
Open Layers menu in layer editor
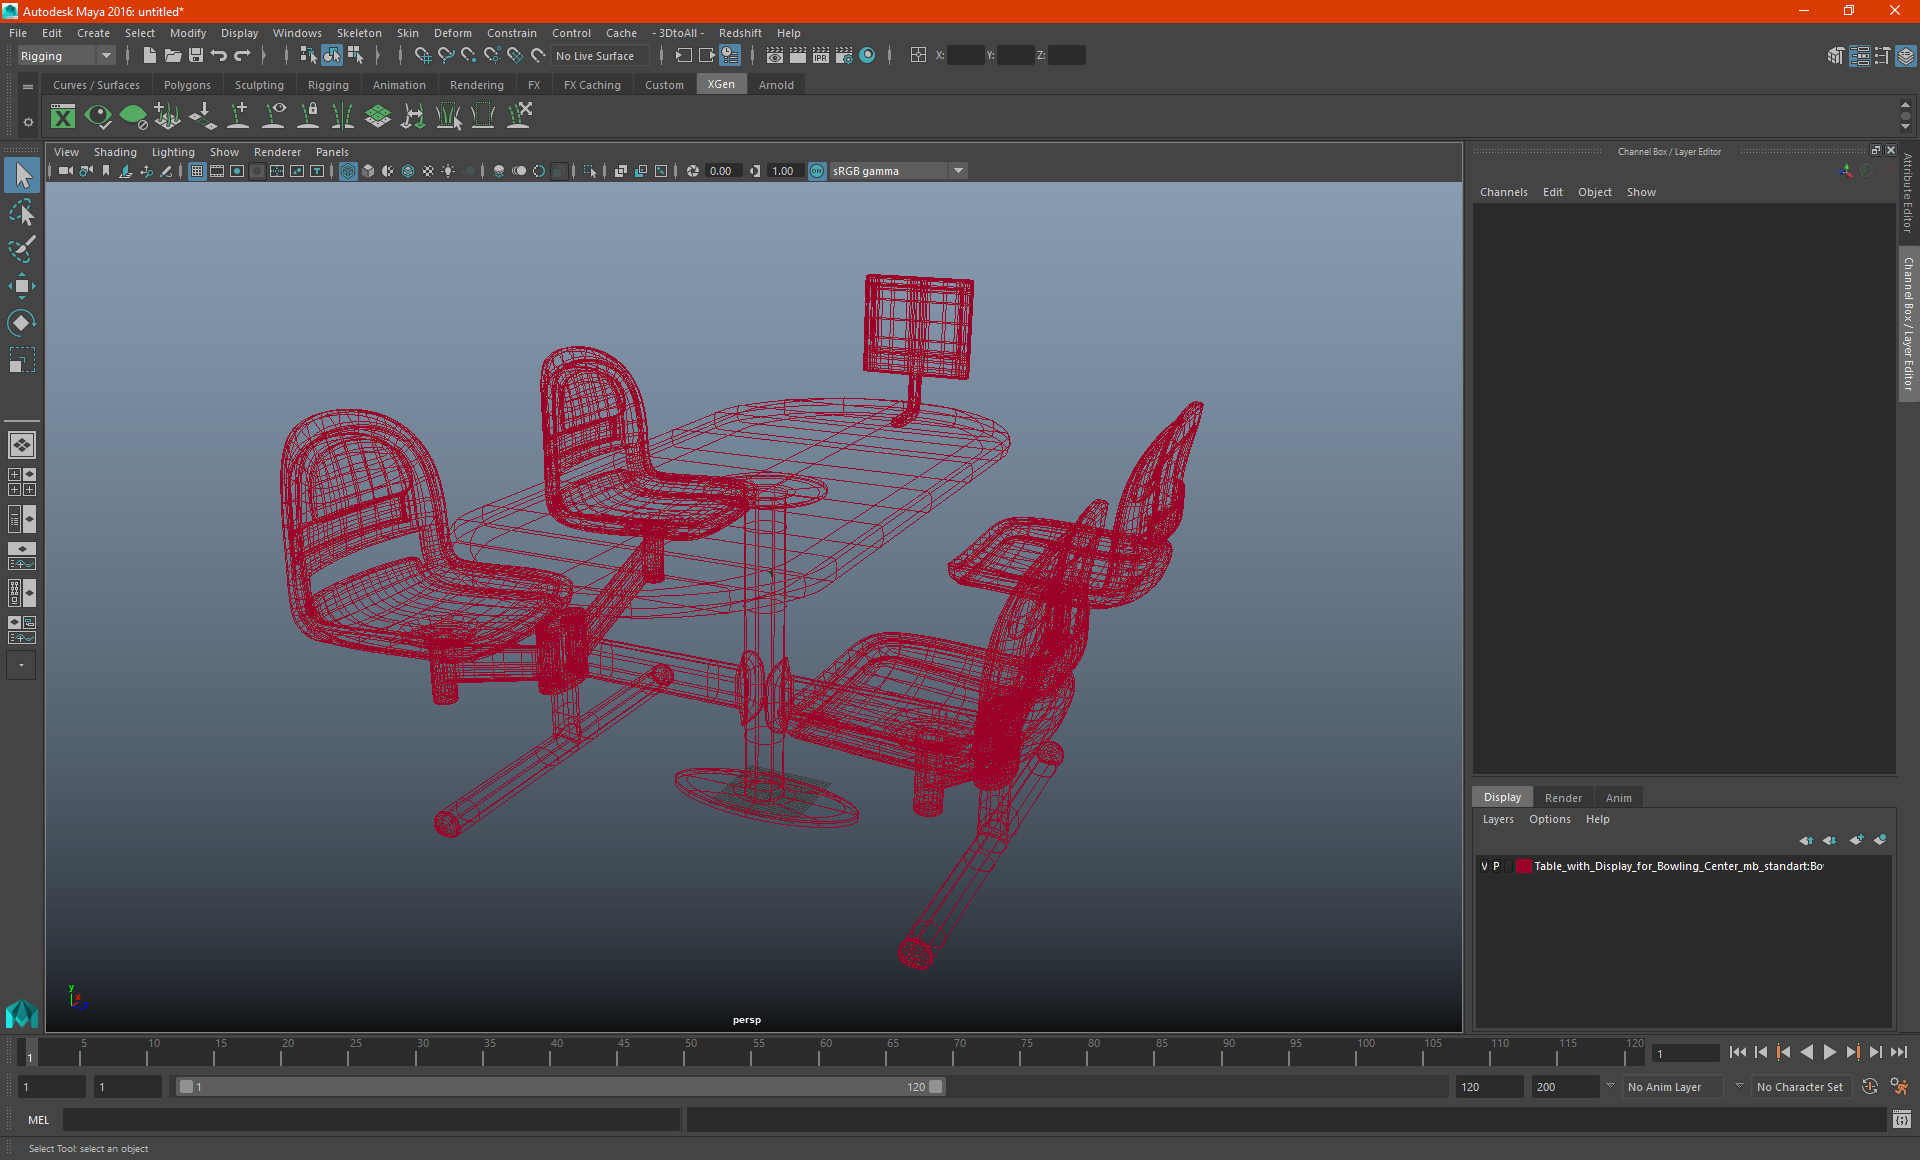(x=1498, y=819)
